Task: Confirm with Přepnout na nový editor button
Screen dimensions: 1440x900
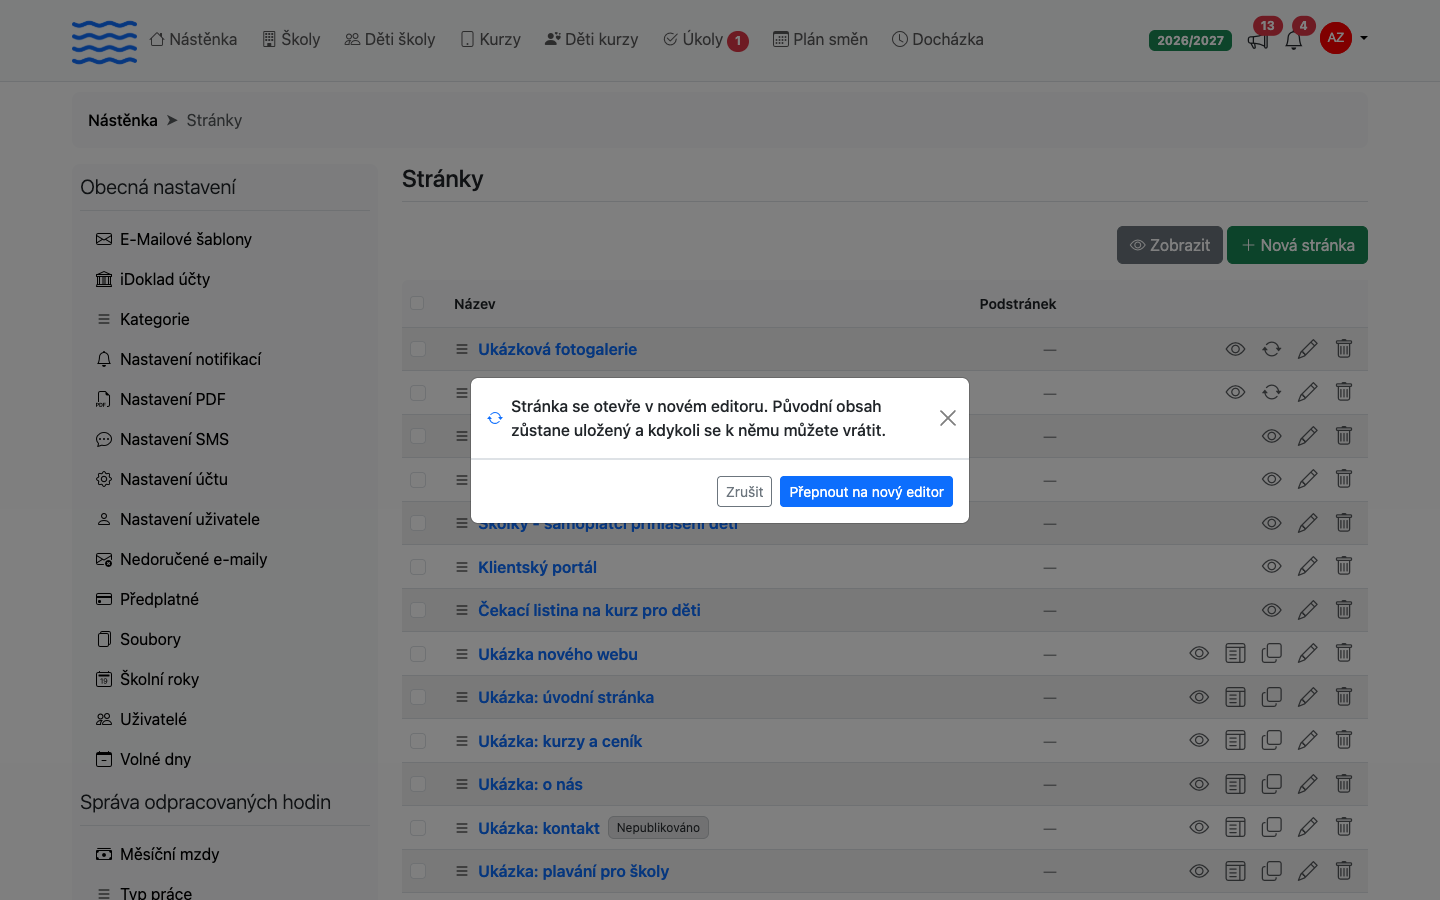Action: (866, 491)
